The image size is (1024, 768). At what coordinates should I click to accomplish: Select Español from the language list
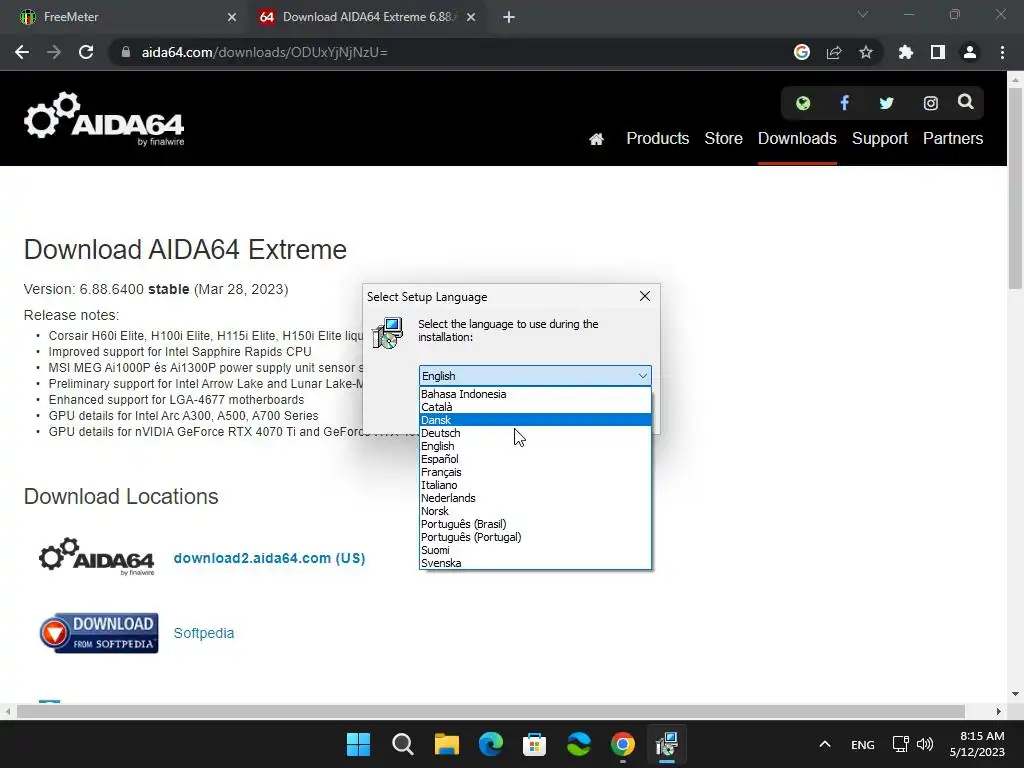coord(535,459)
